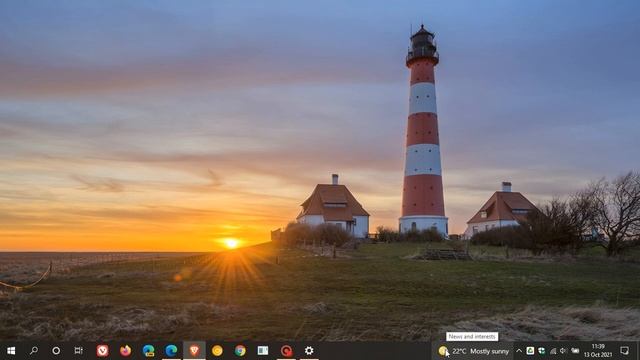
Task: Click the green-on-white tray icon
Action: 530,351
